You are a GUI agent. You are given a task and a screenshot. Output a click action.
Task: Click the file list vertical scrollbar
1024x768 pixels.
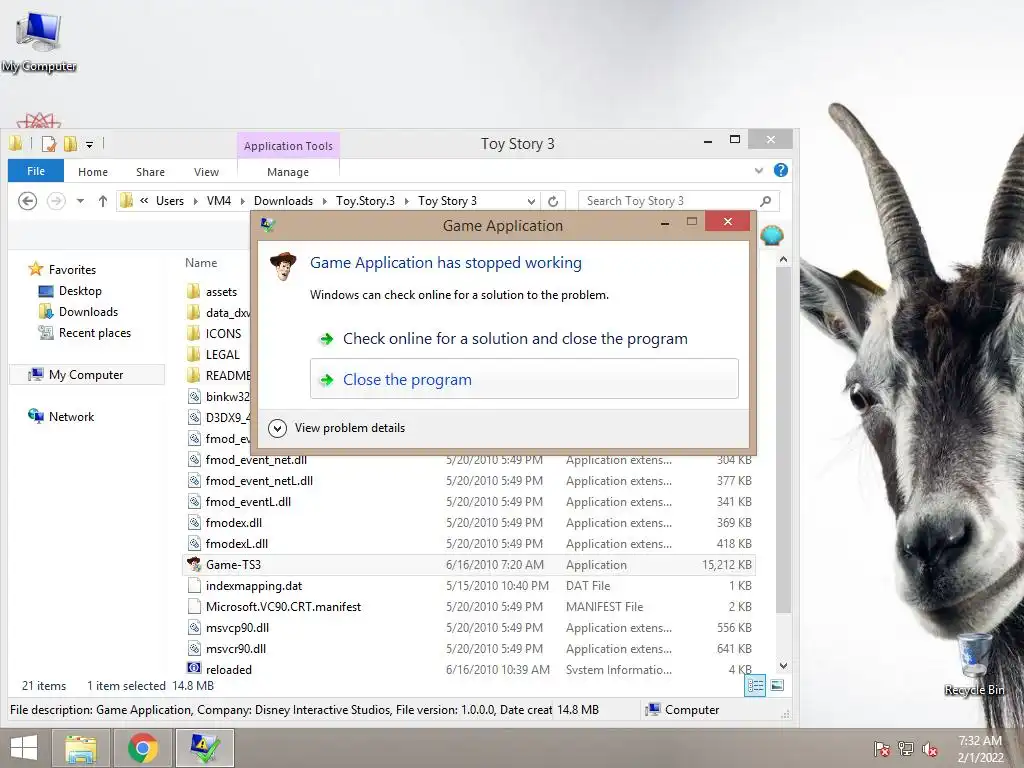[784, 441]
